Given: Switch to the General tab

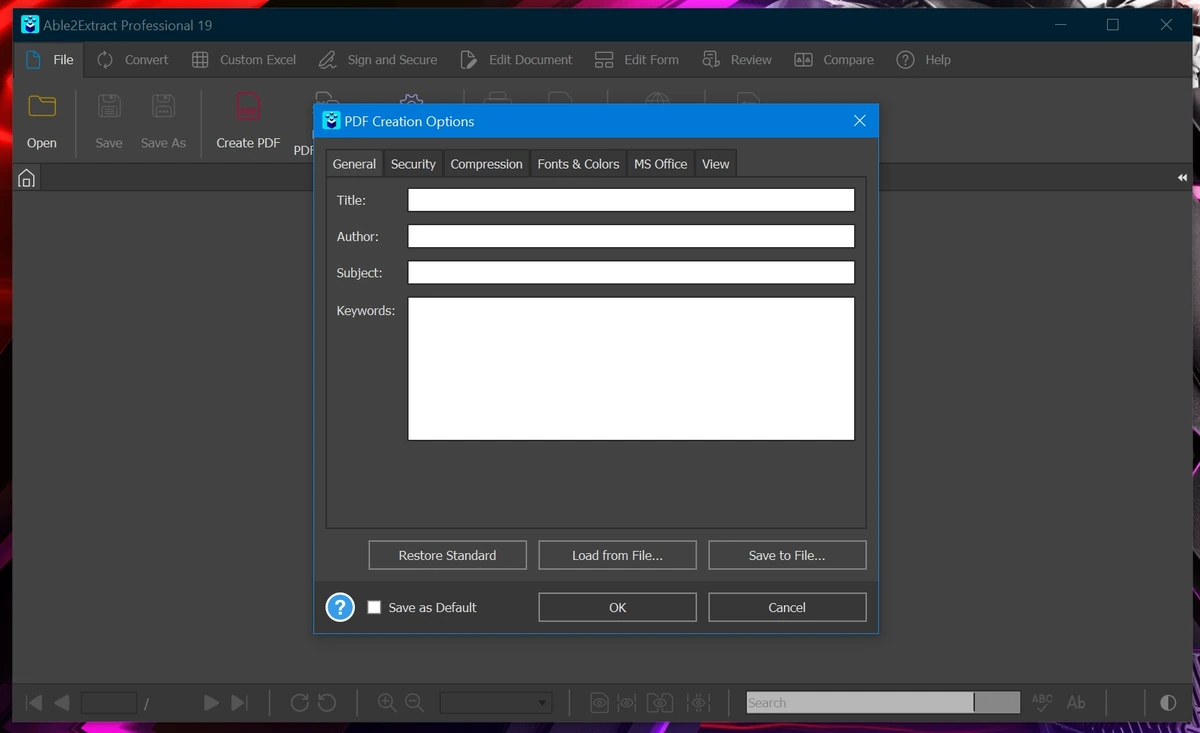Looking at the screenshot, I should 354,164.
